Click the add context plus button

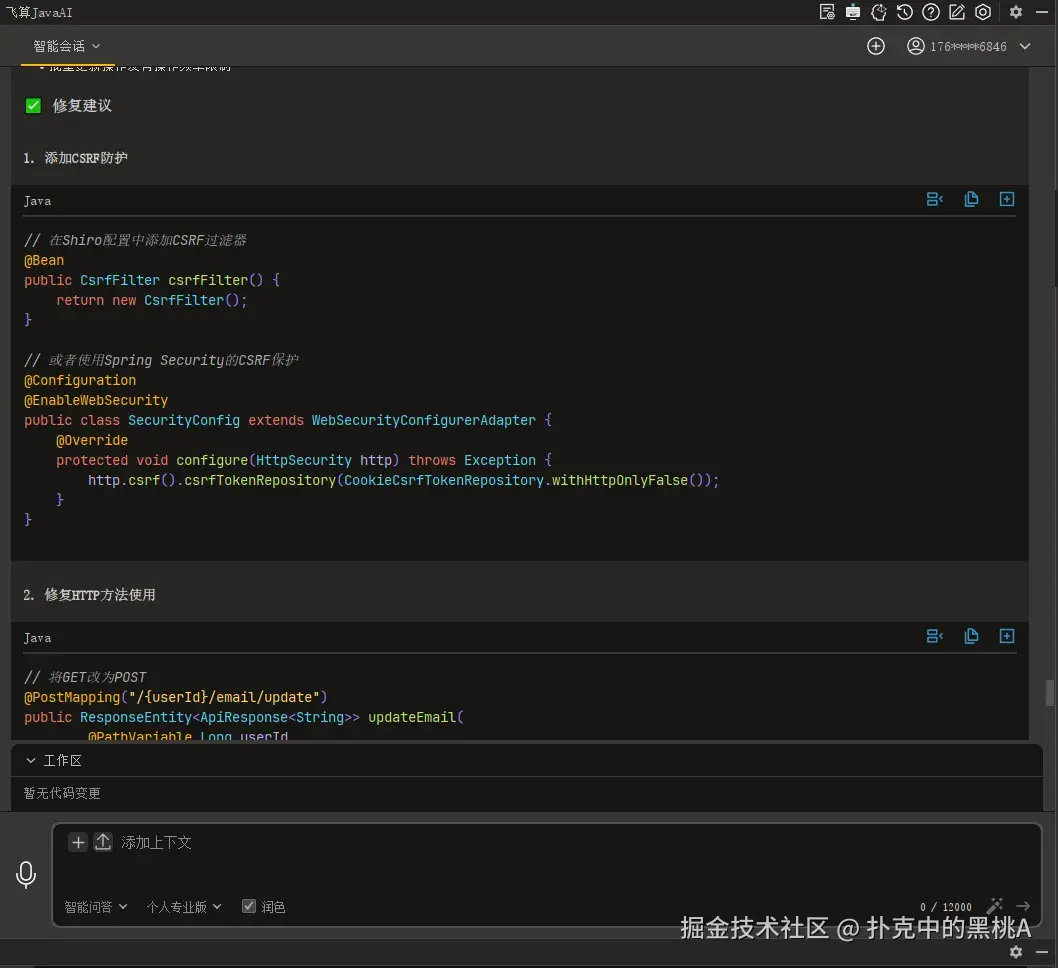click(78, 842)
